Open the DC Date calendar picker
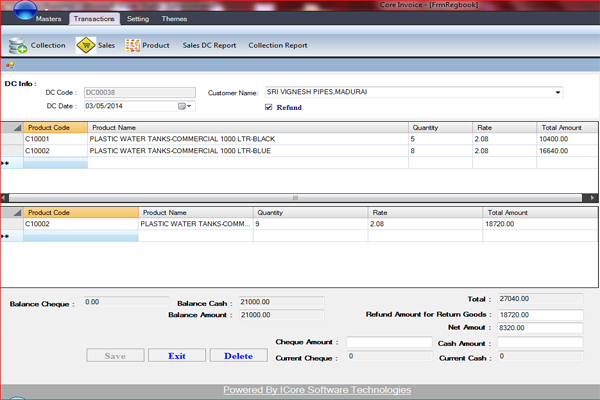Image resolution: width=600 pixels, height=400 pixels. (x=182, y=106)
